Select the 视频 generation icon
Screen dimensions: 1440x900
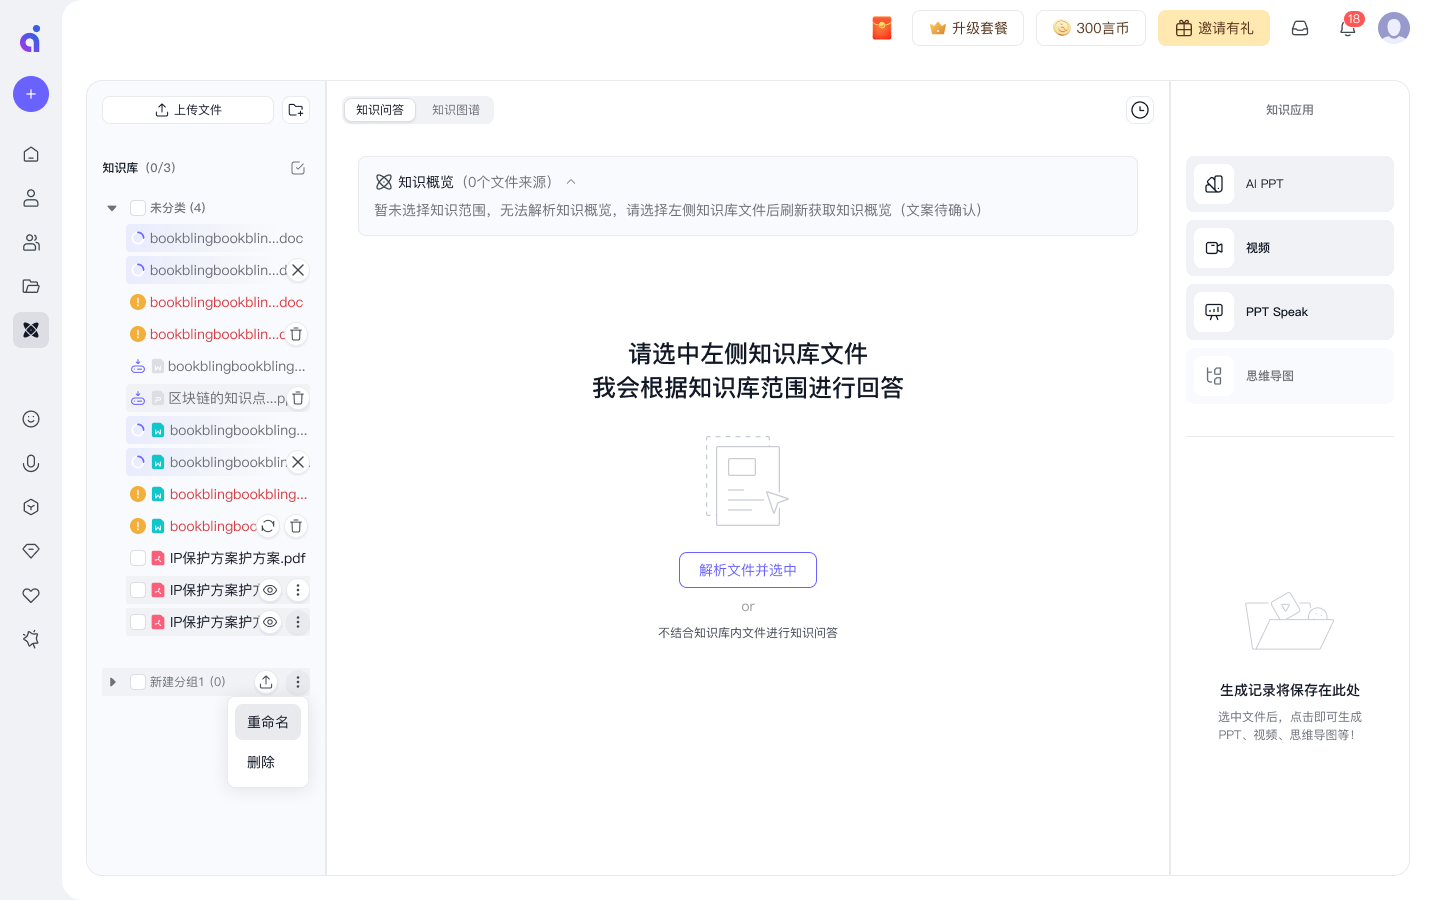coord(1213,248)
